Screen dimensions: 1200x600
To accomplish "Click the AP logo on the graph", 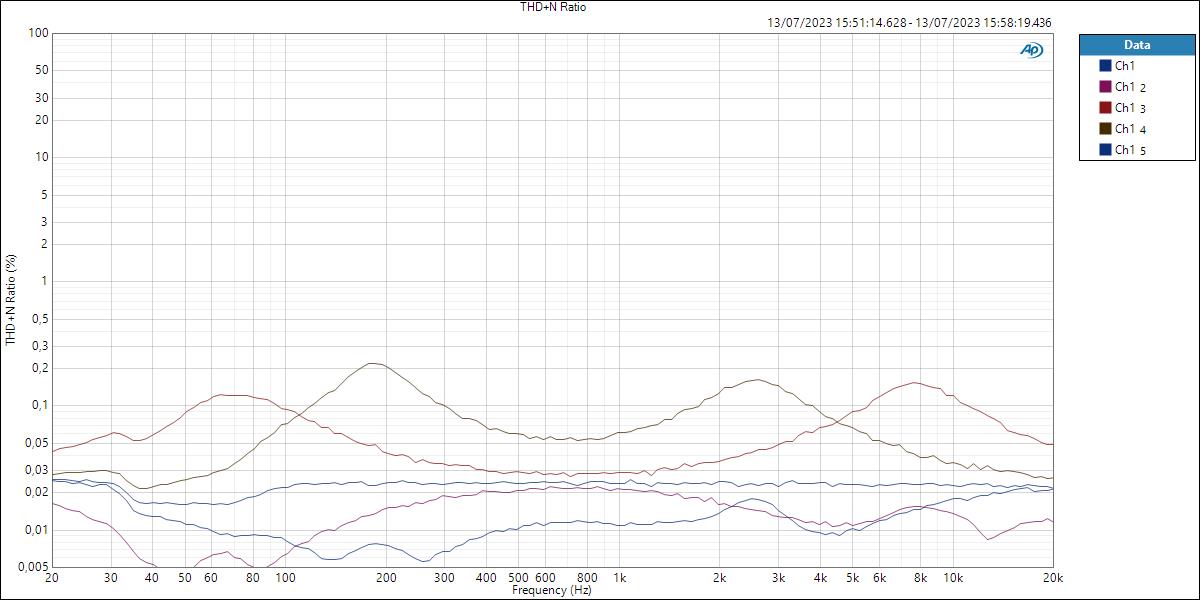I will click(x=1031, y=48).
